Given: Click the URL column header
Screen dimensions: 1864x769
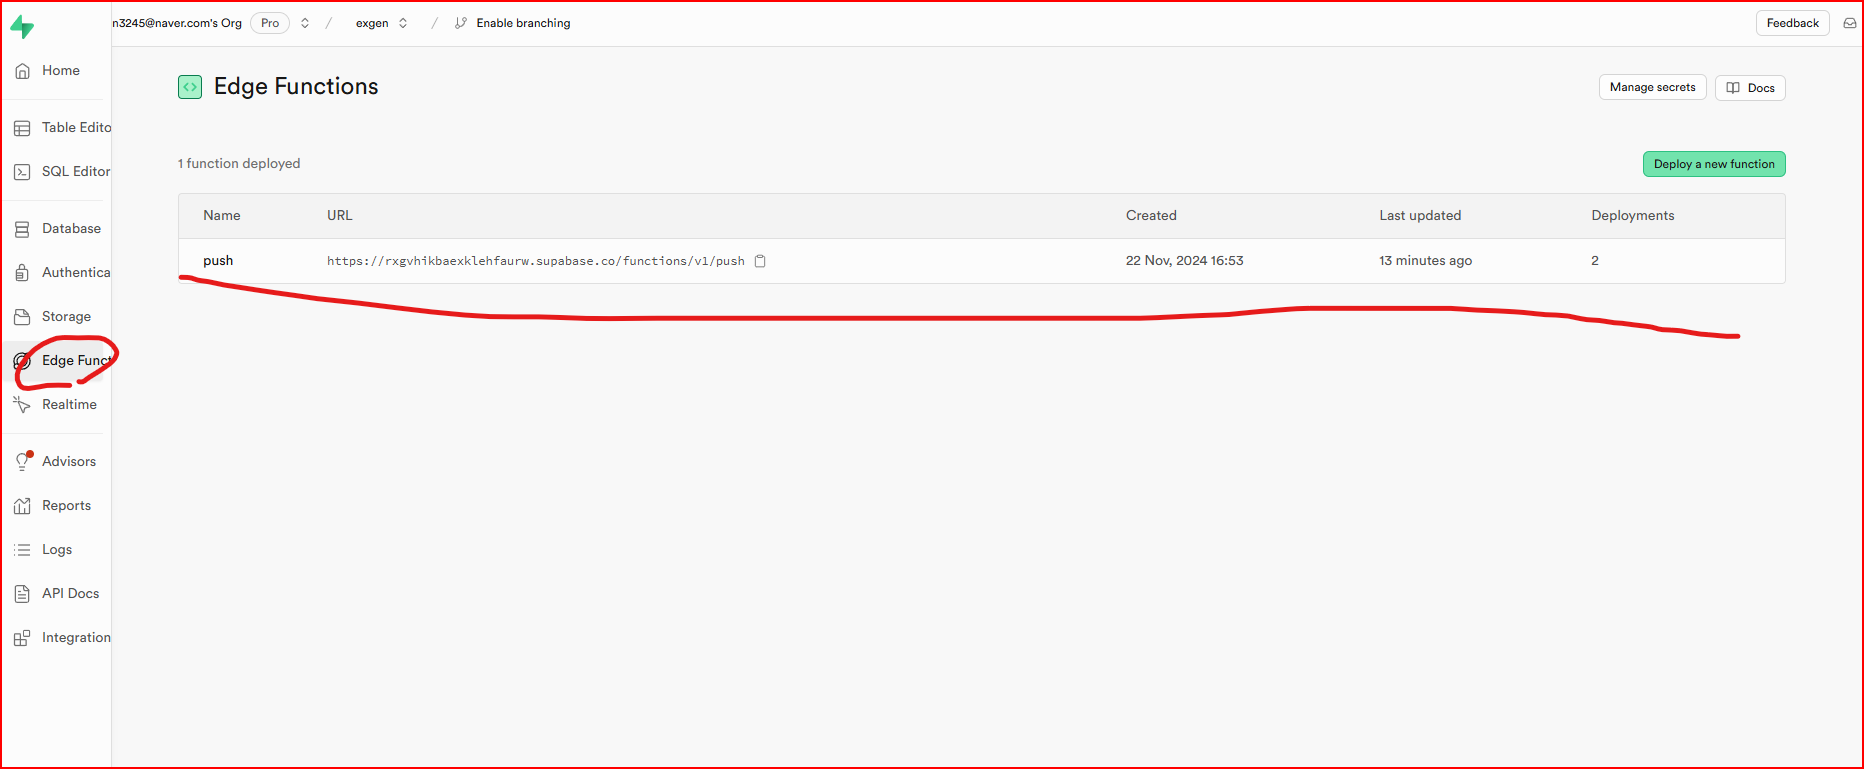Looking at the screenshot, I should click(x=340, y=216).
